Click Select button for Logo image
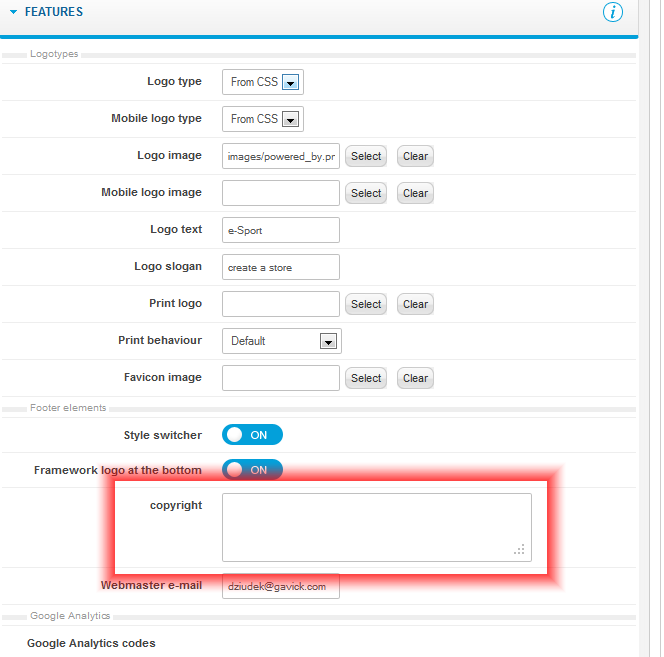 coord(366,156)
